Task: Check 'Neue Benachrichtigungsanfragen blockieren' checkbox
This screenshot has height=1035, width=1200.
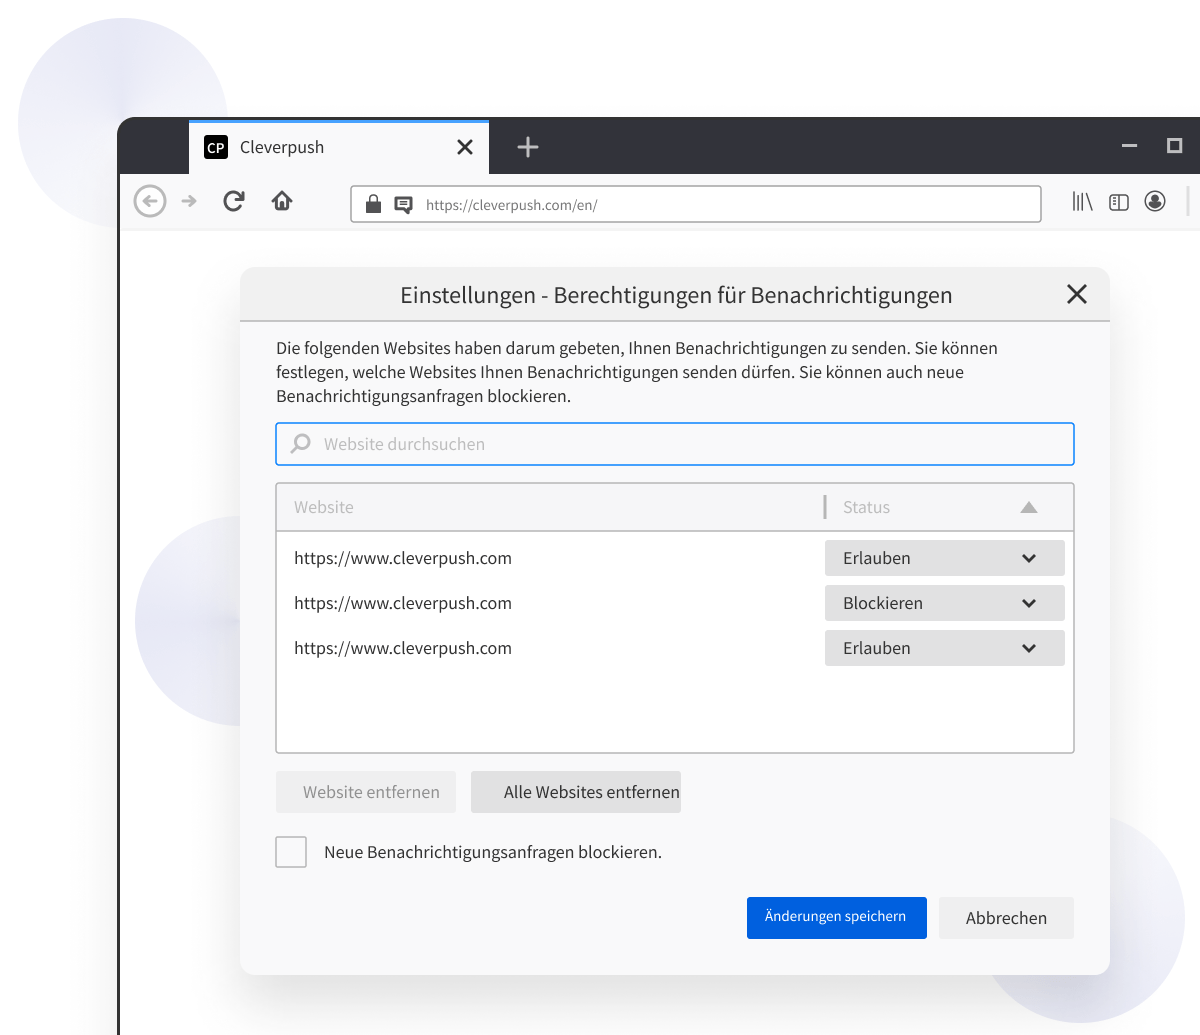Action: pyautogui.click(x=291, y=852)
